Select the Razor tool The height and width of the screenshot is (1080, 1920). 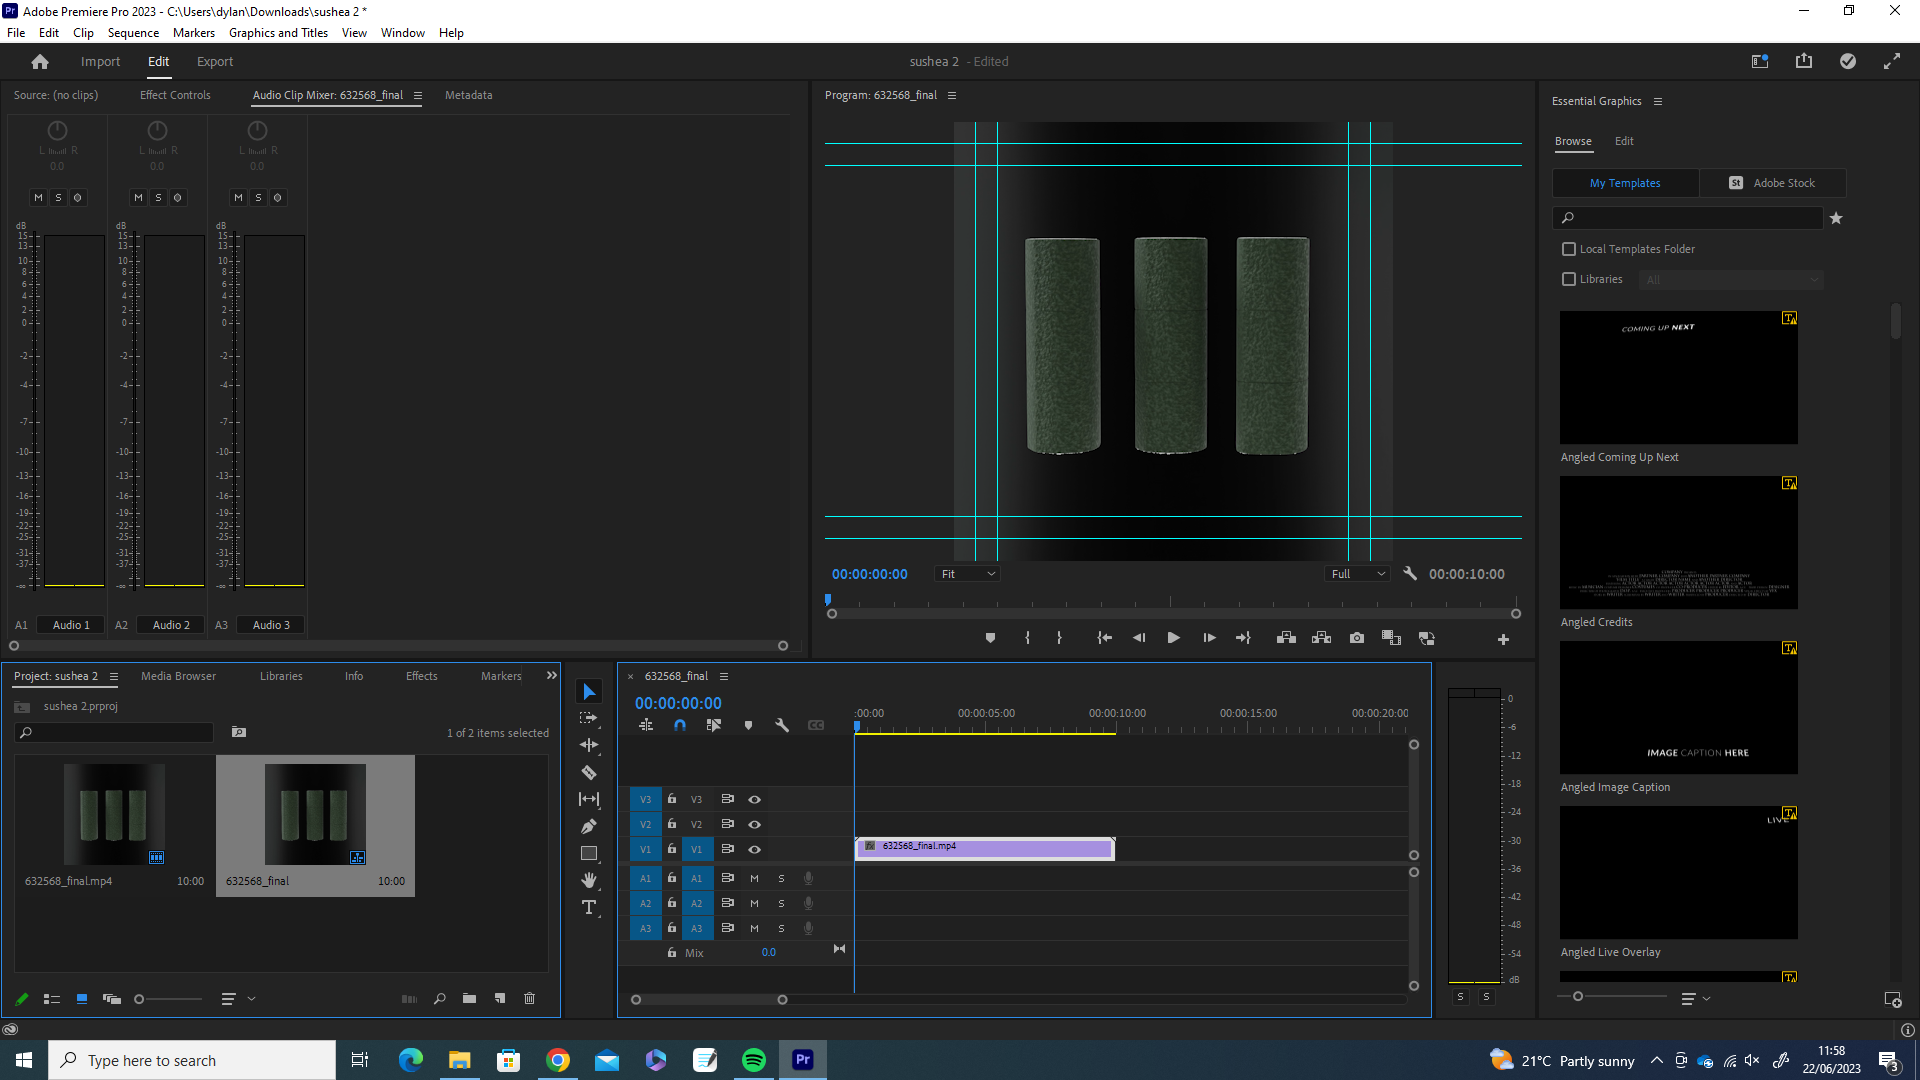(589, 772)
